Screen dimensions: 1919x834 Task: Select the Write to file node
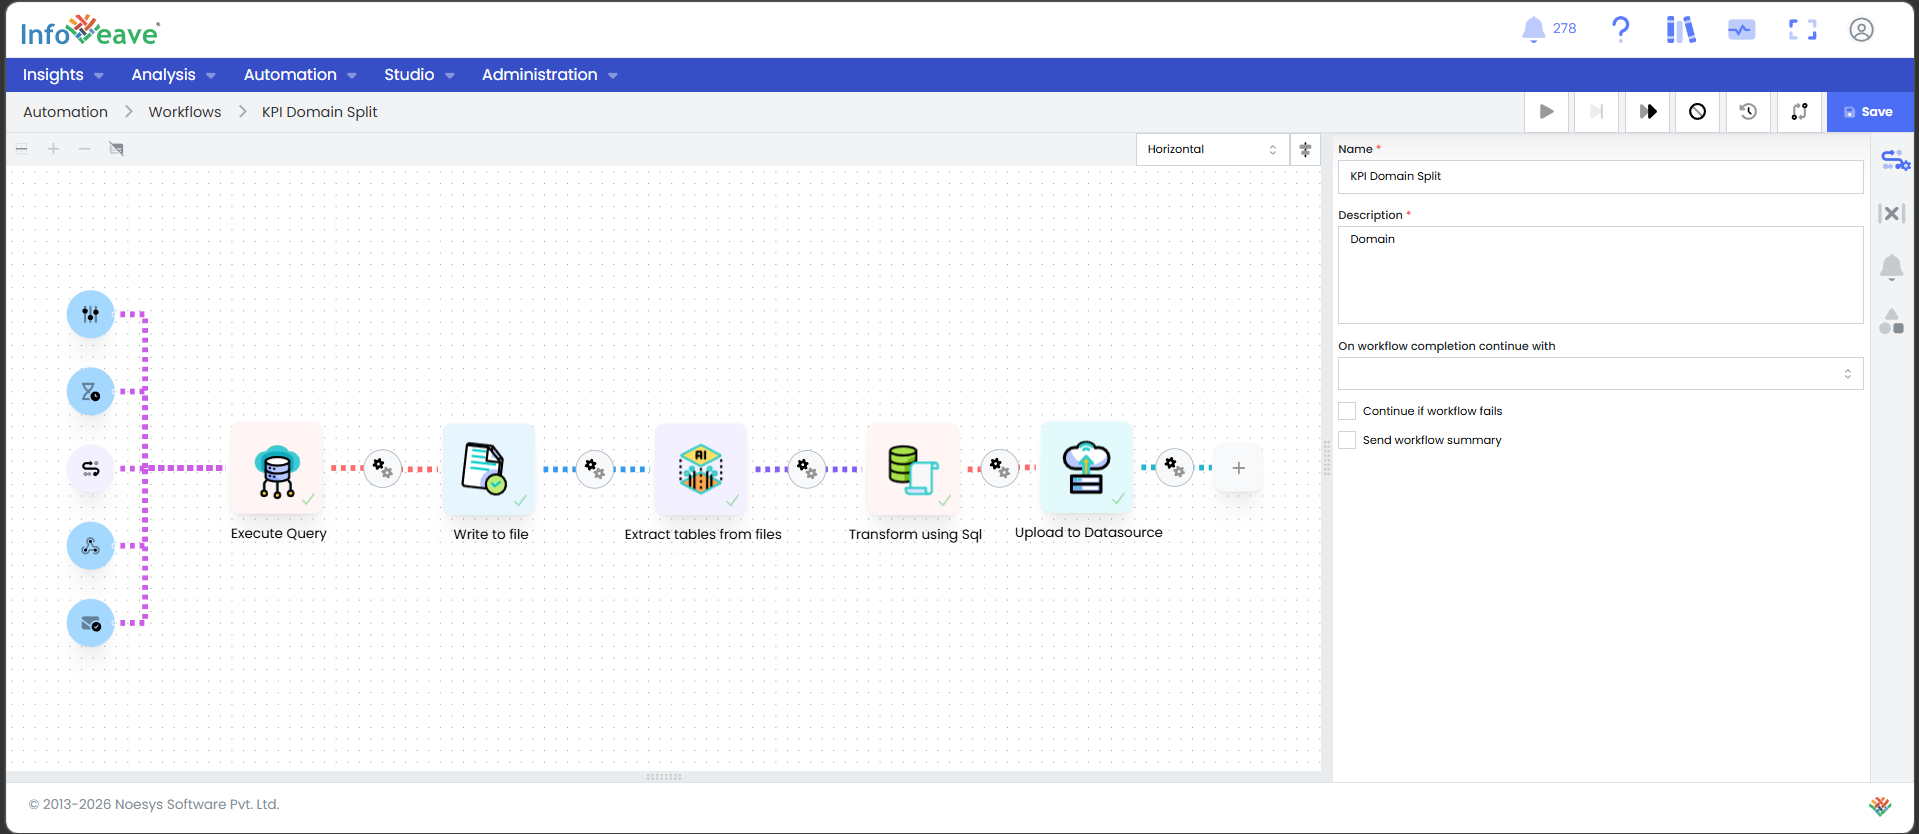[489, 468]
